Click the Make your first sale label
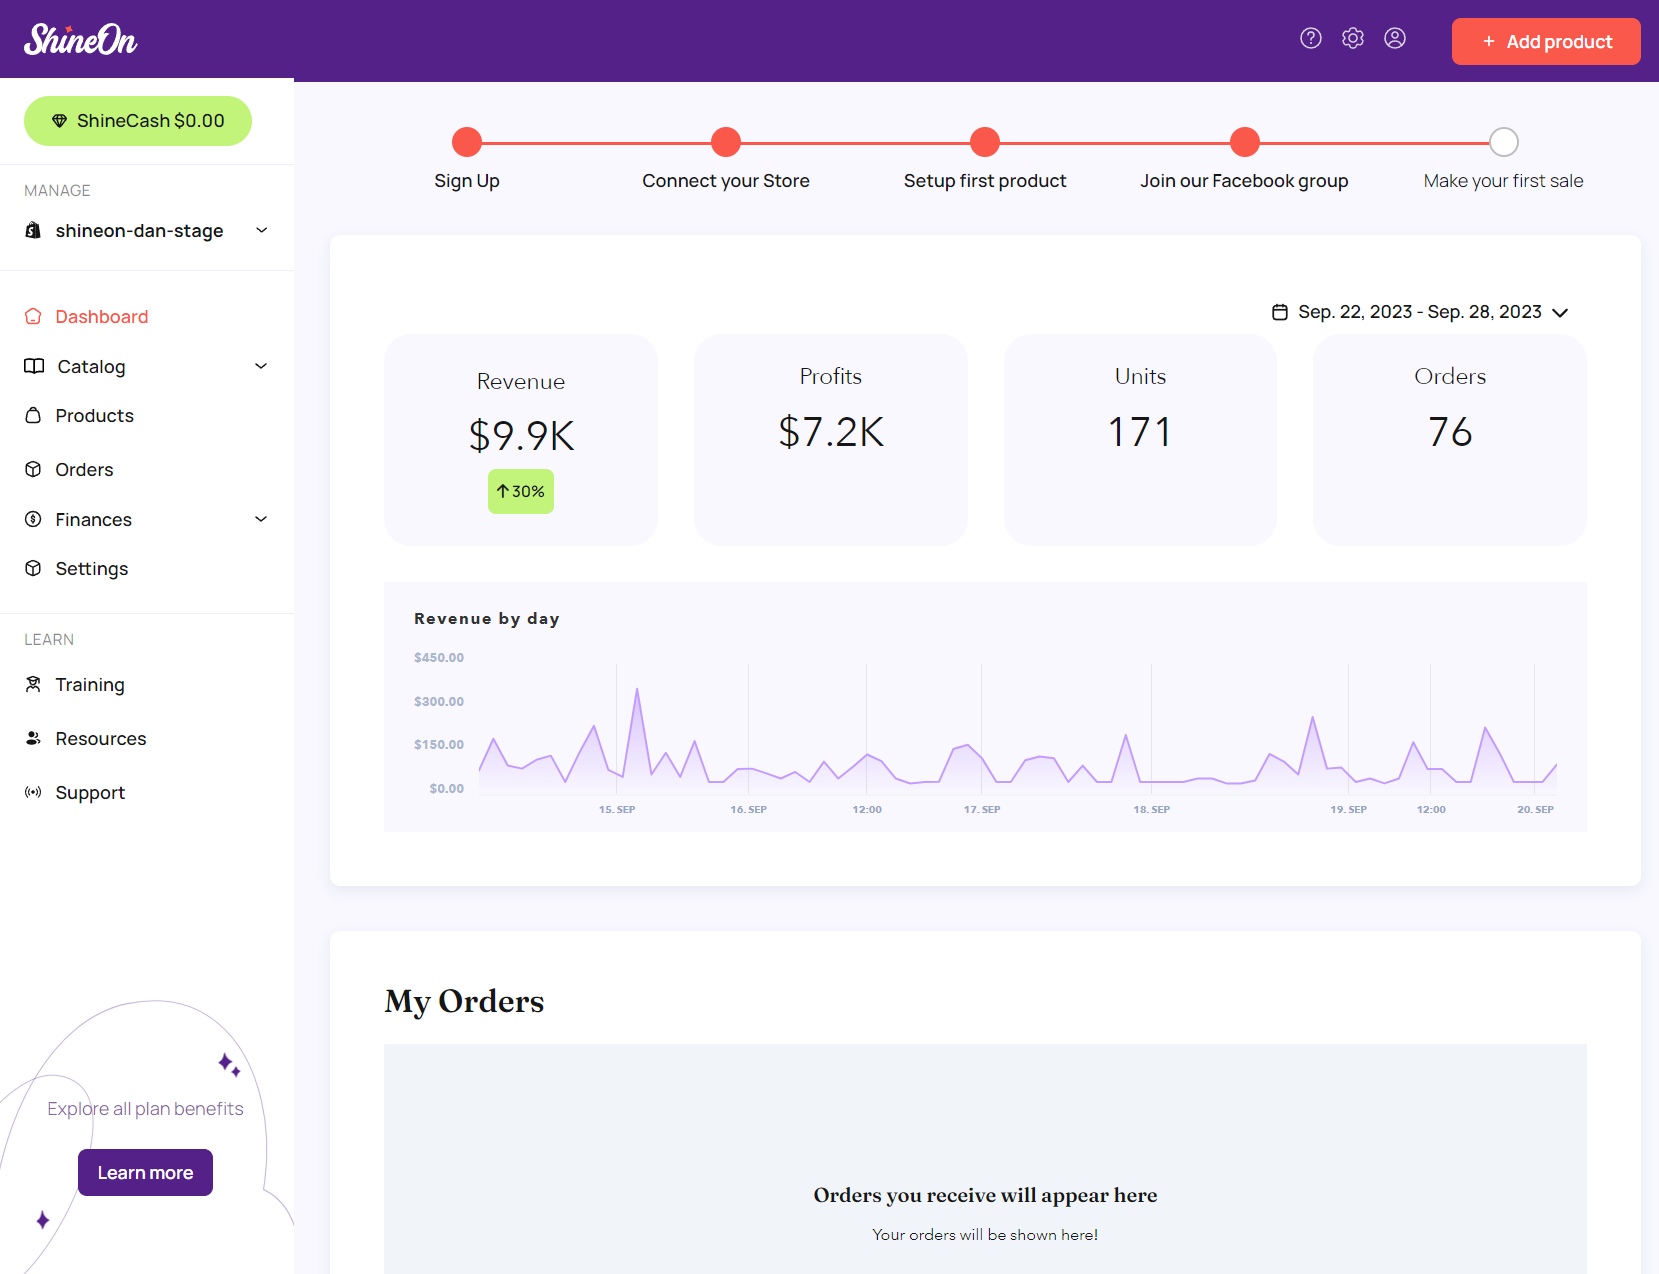The height and width of the screenshot is (1274, 1659). click(x=1504, y=181)
